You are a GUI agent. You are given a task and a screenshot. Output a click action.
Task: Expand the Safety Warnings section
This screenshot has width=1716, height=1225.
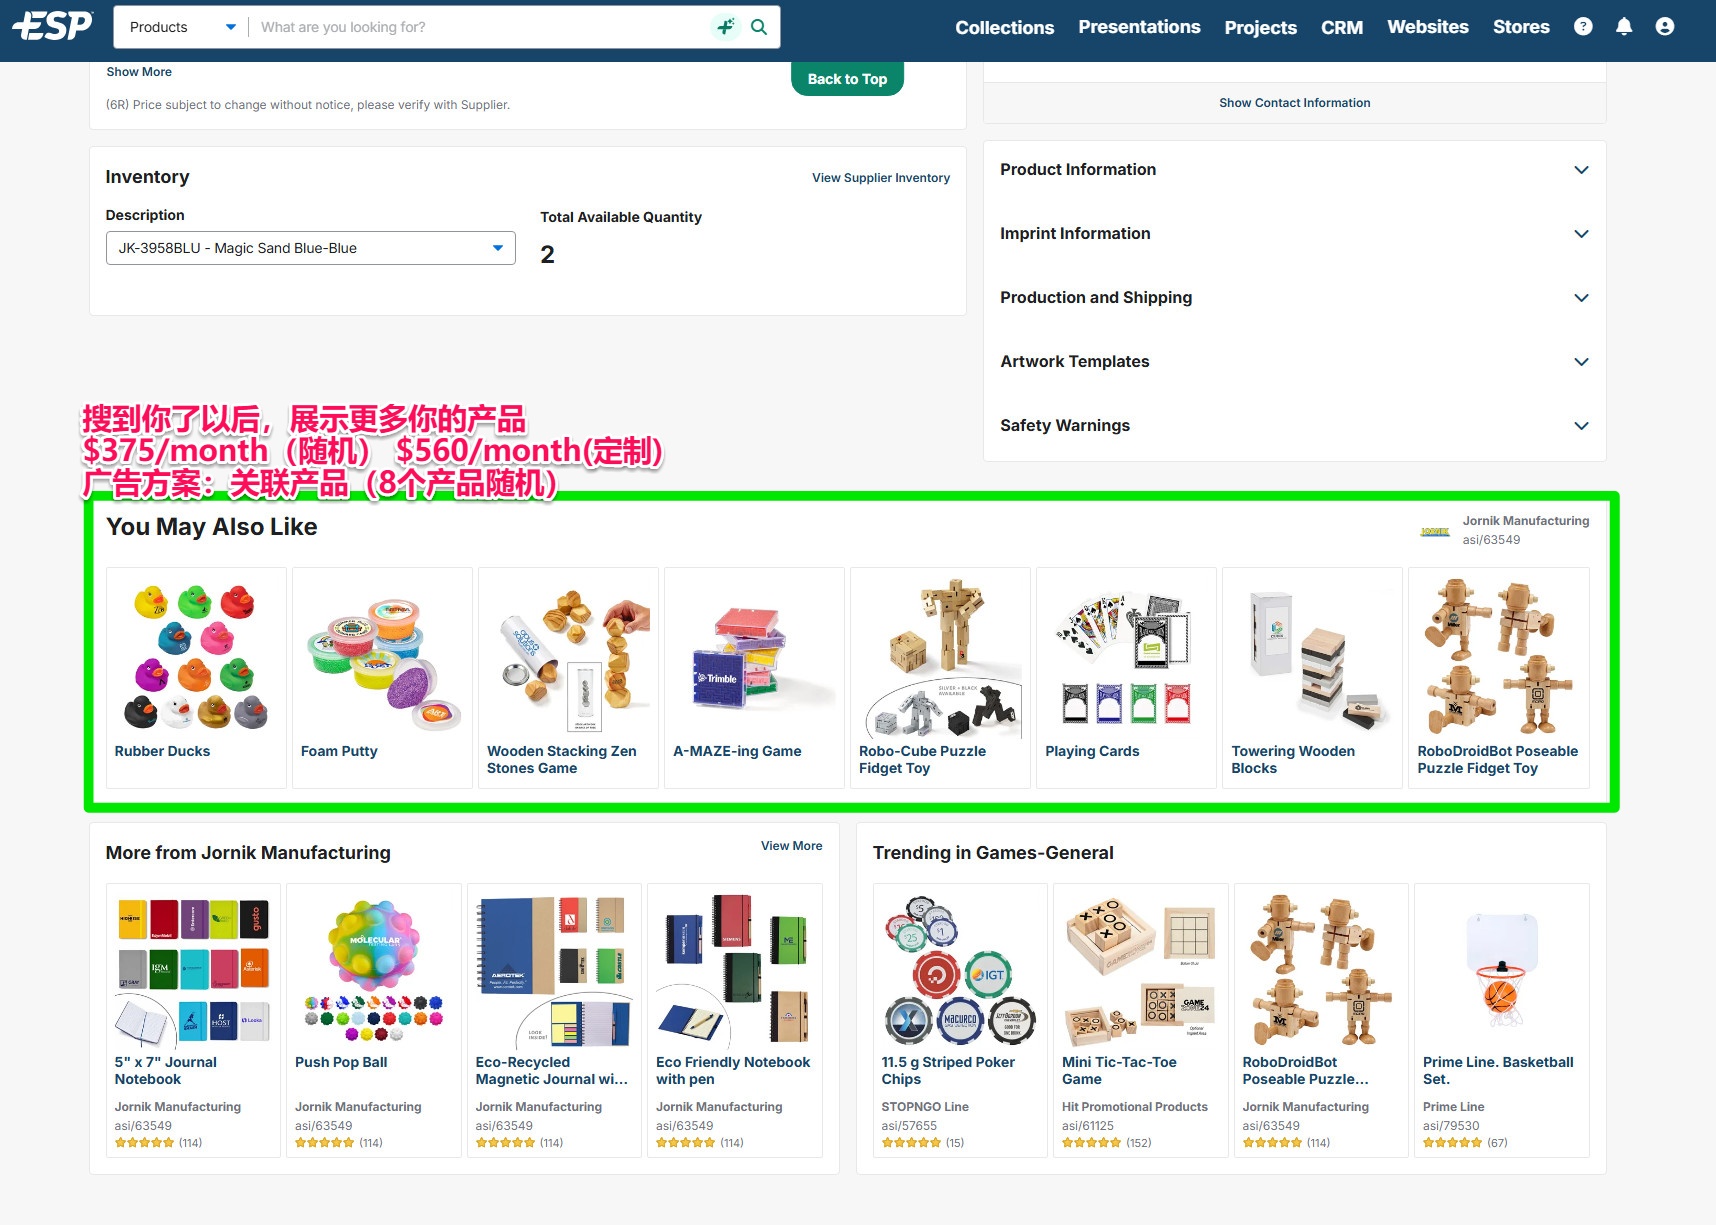click(x=1294, y=426)
